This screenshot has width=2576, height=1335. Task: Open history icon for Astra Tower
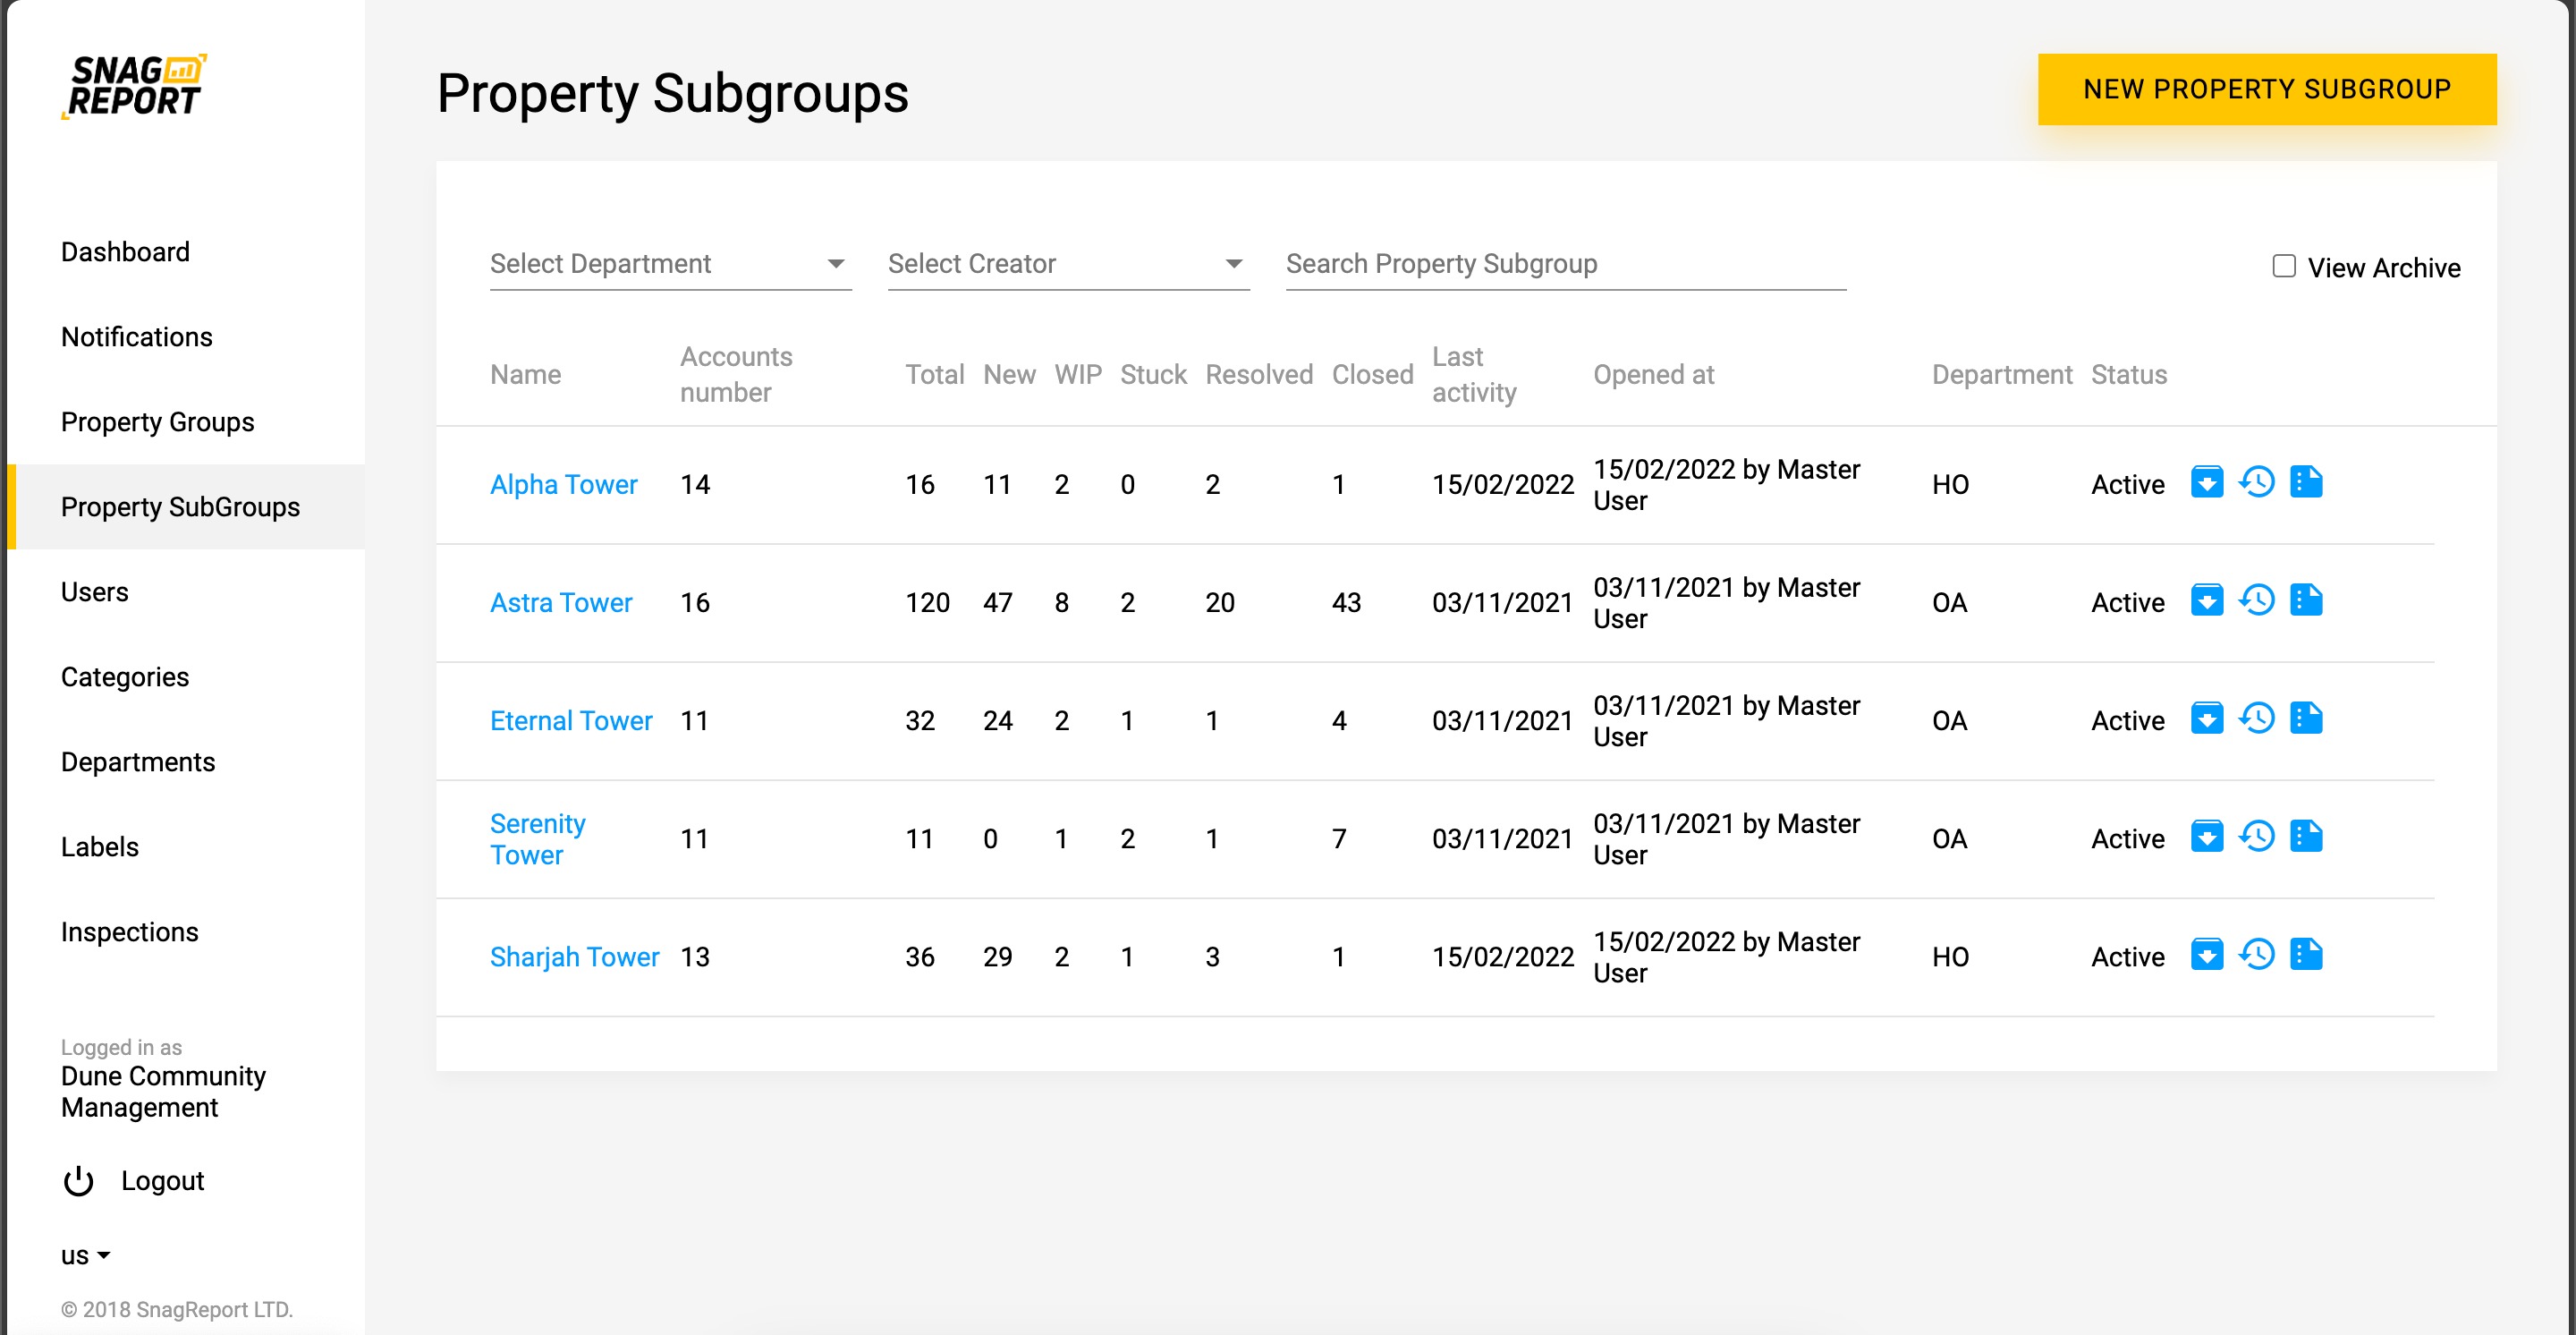[x=2256, y=600]
